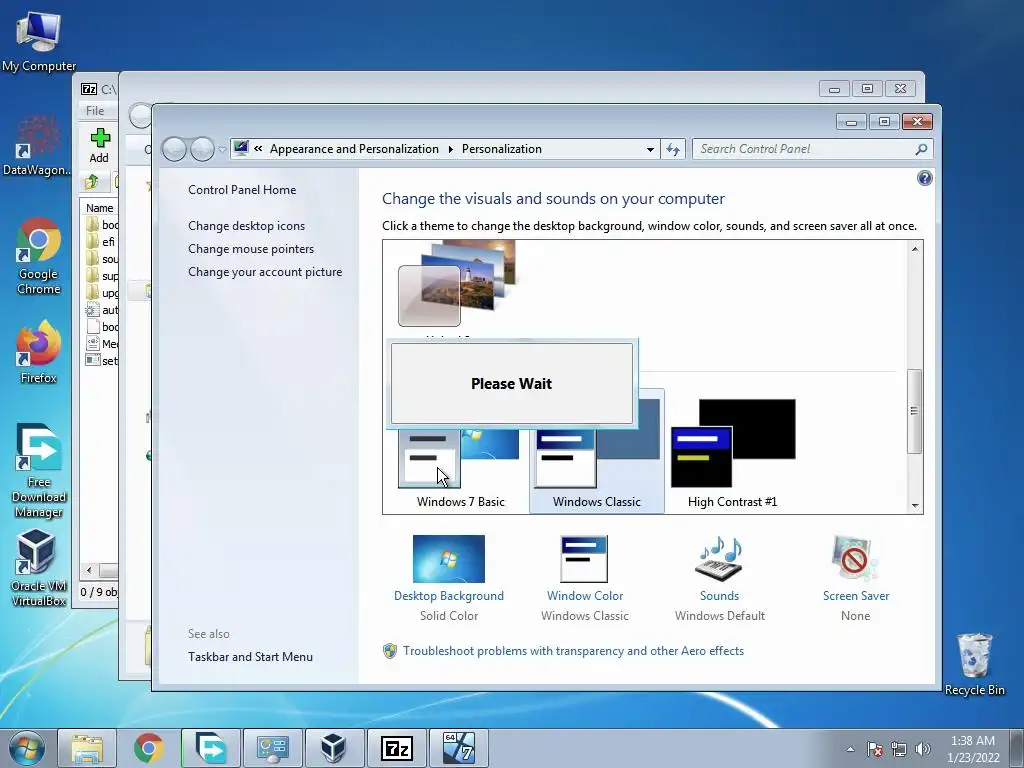This screenshot has height=768, width=1024.
Task: Click Change desktop icons link
Action: pyautogui.click(x=246, y=225)
